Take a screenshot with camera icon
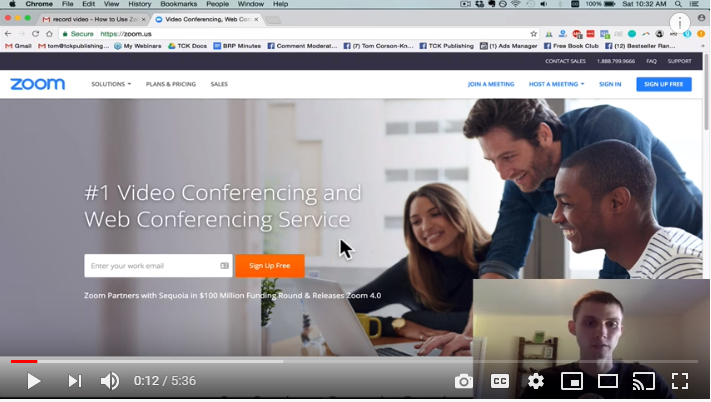This screenshot has width=711, height=402. pos(463,381)
